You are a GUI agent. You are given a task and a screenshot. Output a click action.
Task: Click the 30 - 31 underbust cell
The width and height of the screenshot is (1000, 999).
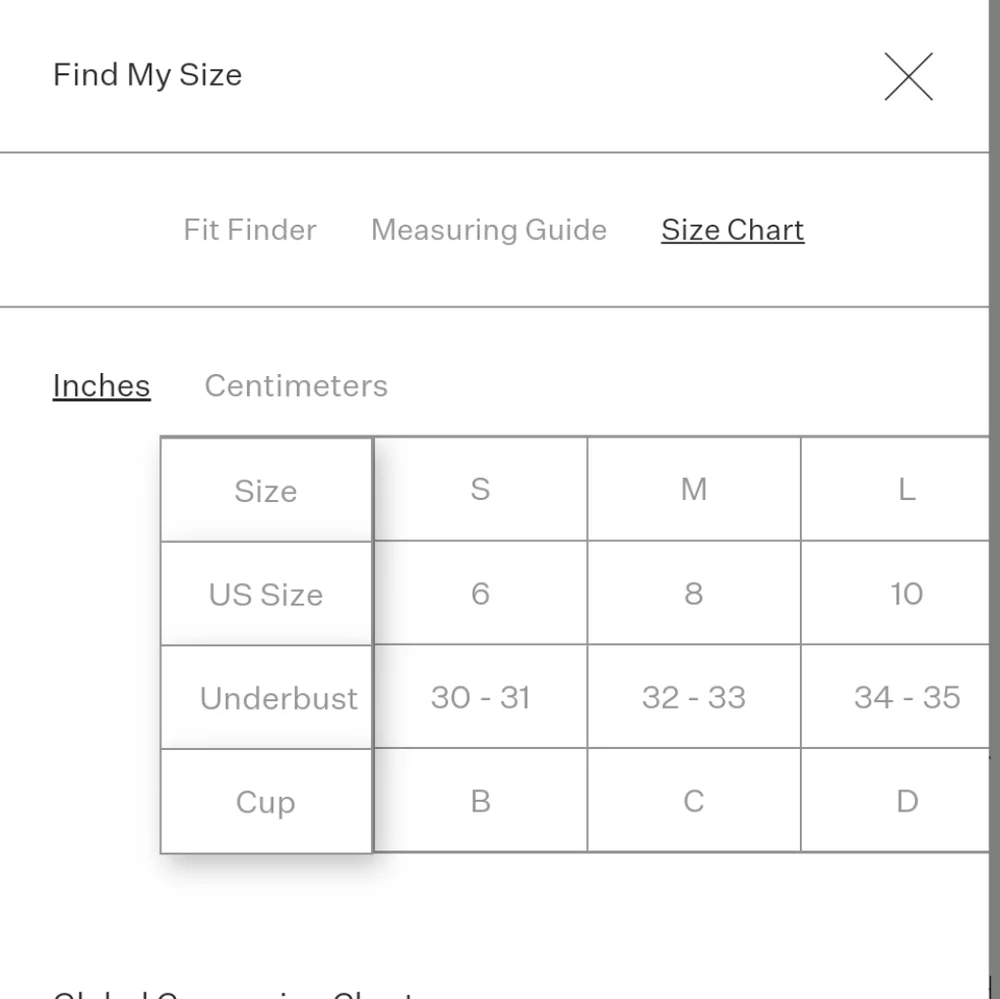480,697
